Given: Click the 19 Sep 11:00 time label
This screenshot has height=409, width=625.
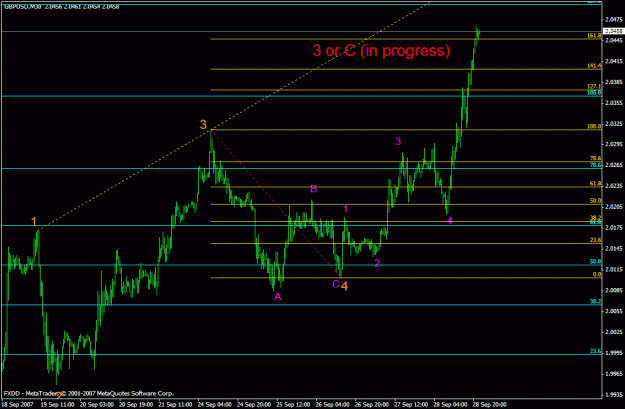Looking at the screenshot, I should point(57,404).
